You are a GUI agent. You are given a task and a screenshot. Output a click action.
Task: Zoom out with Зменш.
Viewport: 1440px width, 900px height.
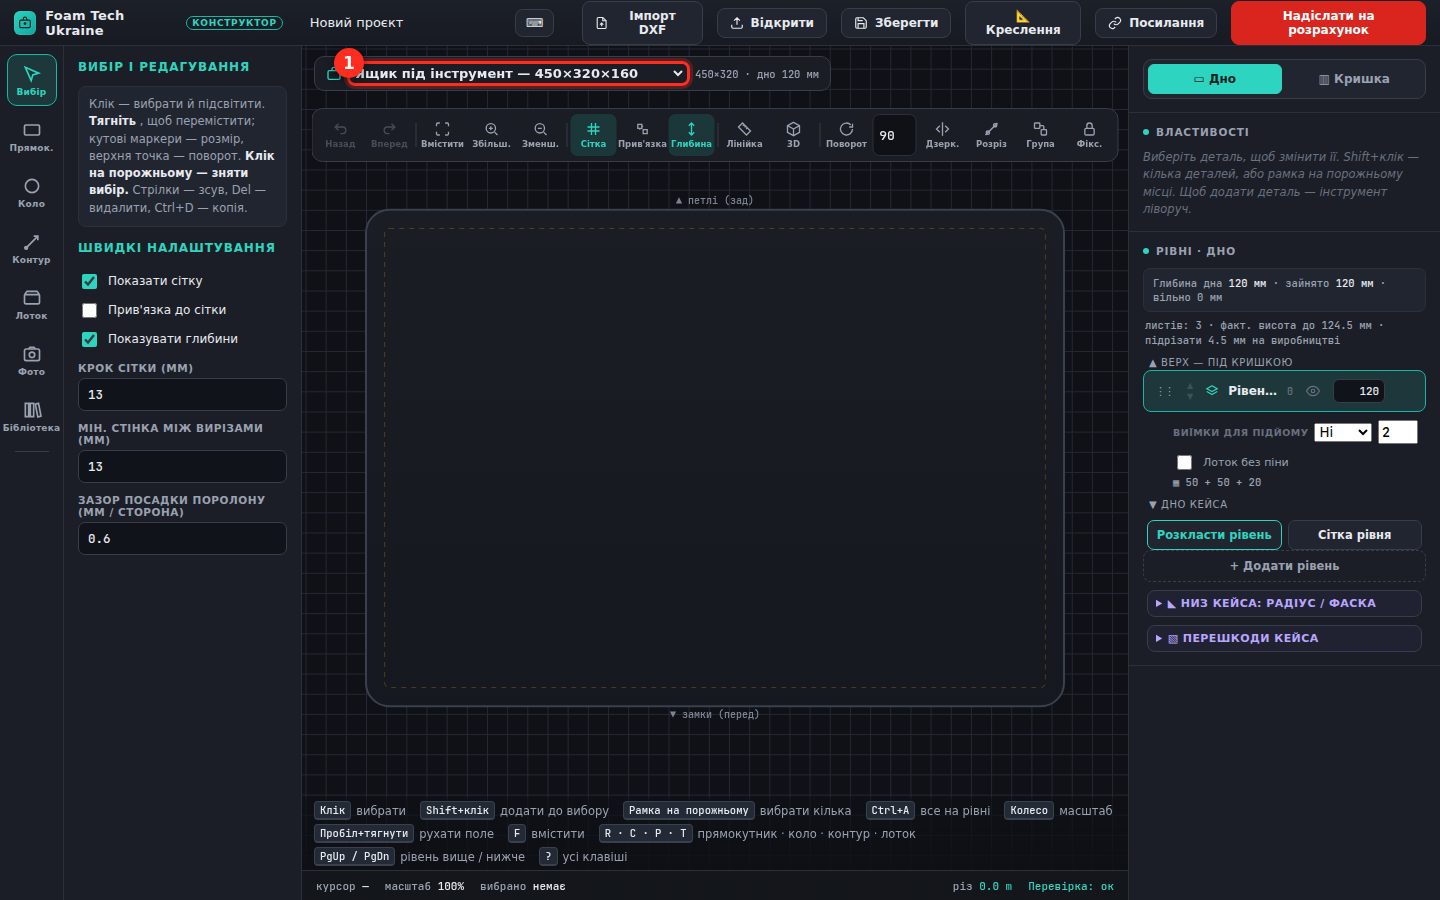(x=540, y=135)
